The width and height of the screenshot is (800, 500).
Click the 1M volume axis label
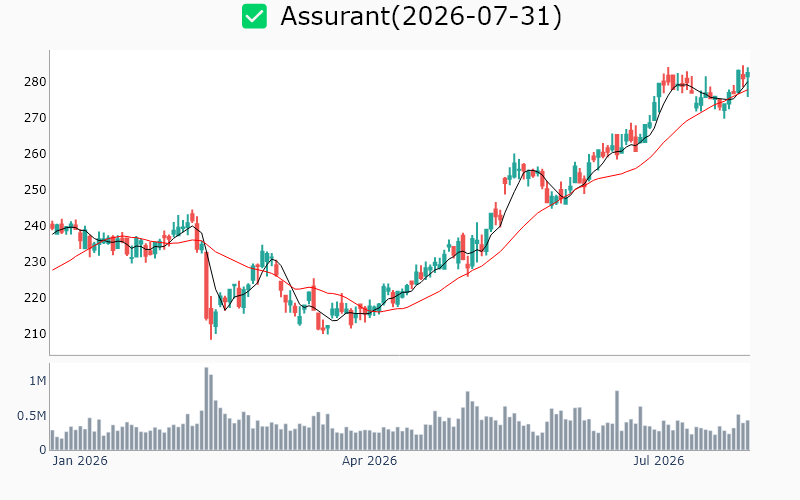(x=38, y=381)
